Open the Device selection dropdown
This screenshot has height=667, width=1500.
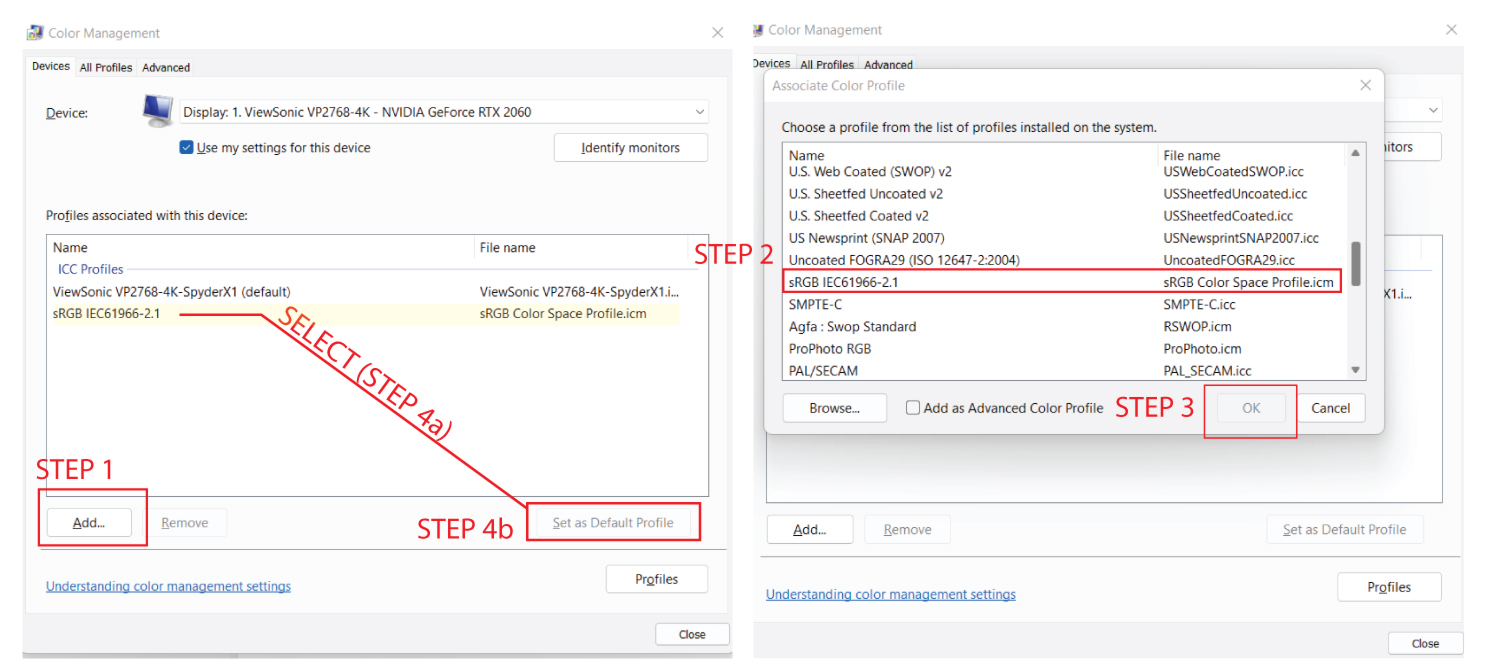(x=700, y=110)
